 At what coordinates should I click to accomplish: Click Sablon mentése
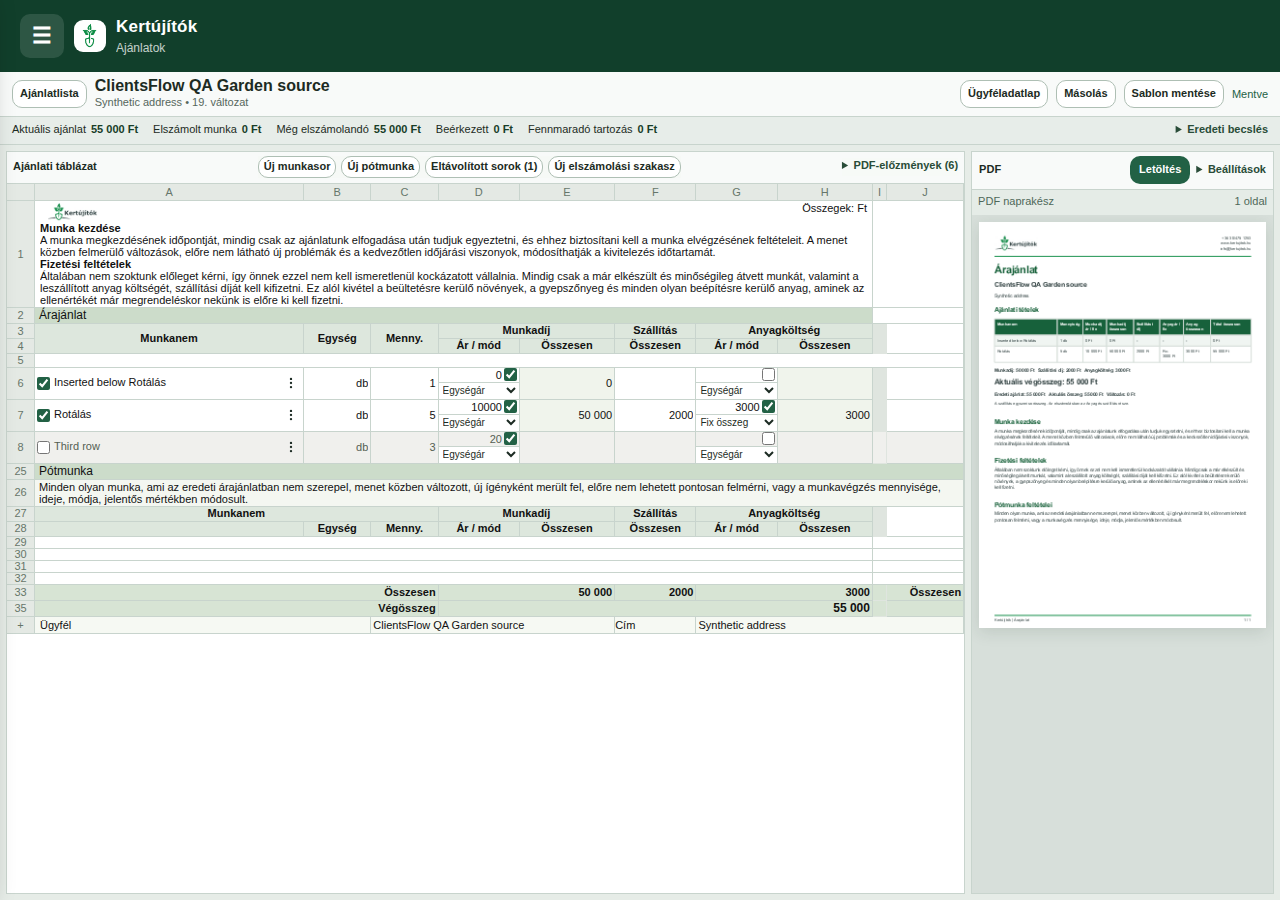pos(1174,94)
